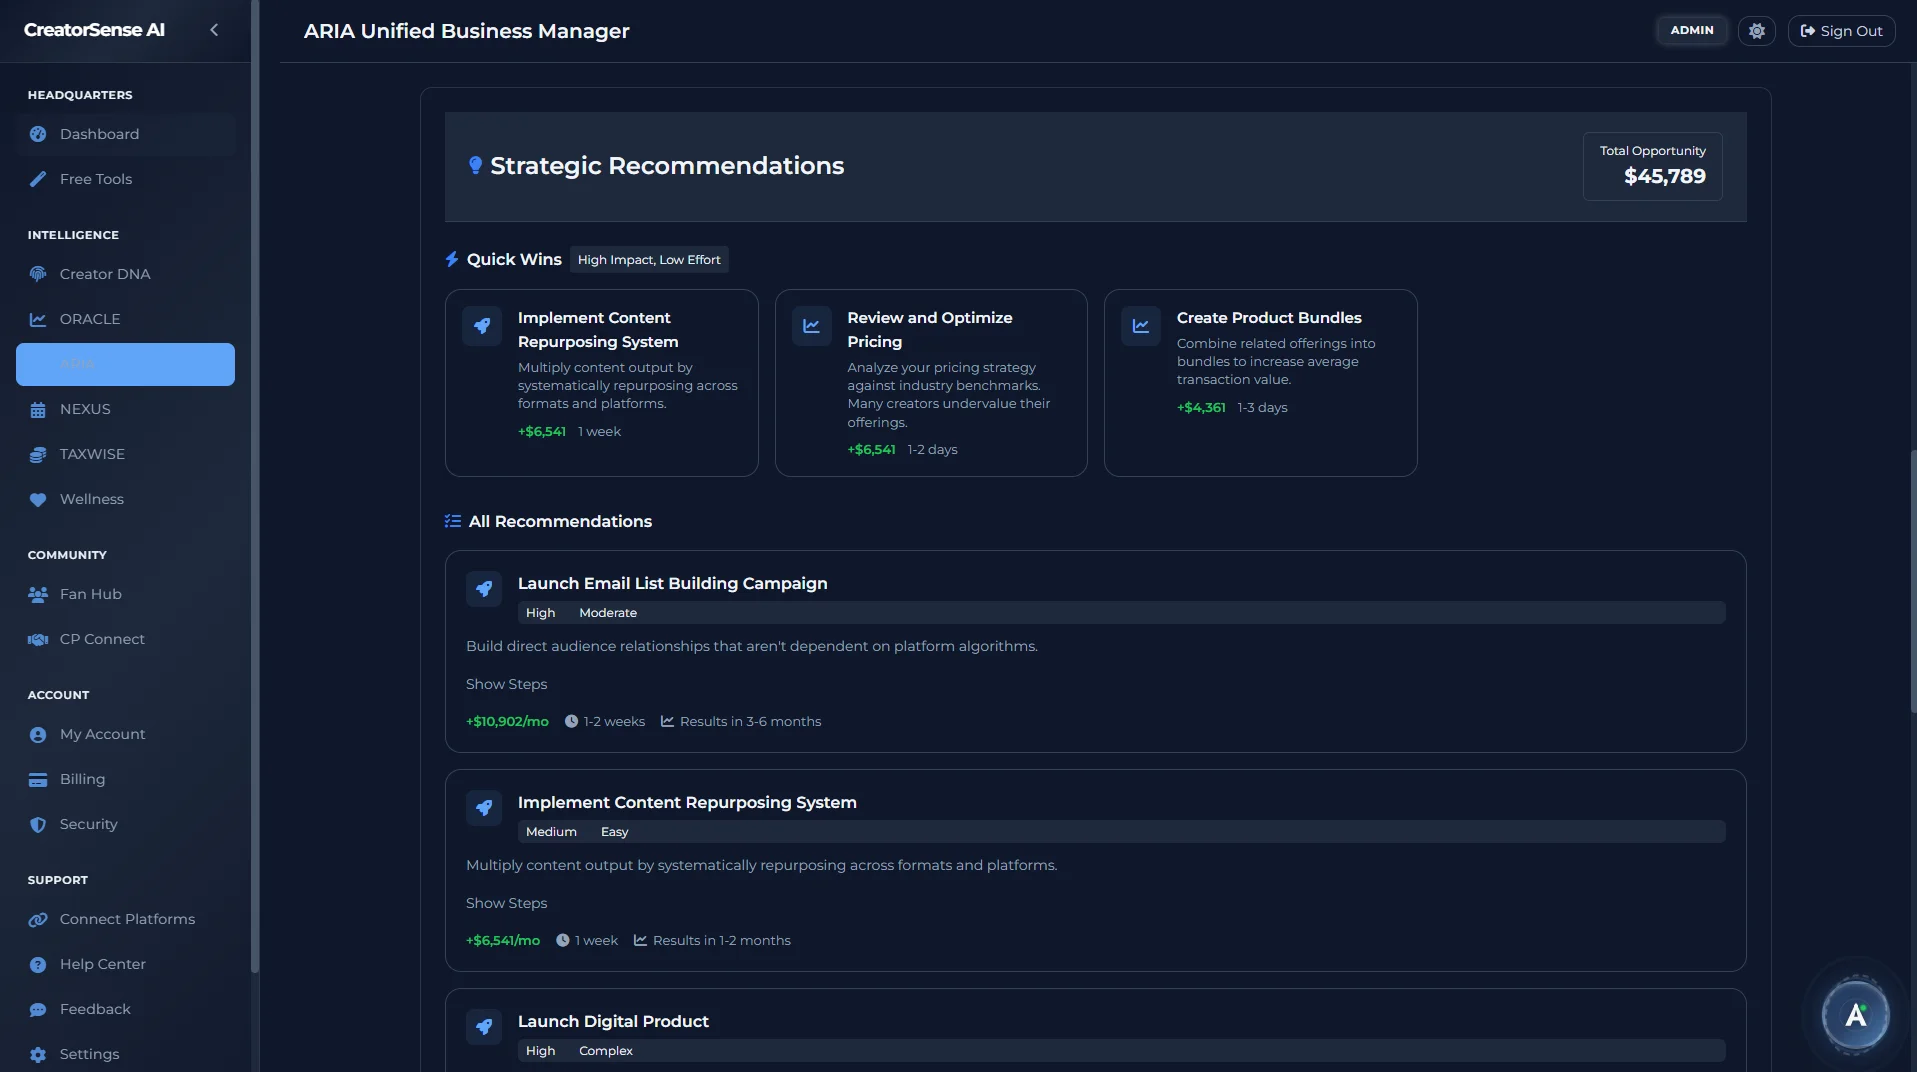Expand Show Steps under Implement Content Repurposing System

pos(506,903)
